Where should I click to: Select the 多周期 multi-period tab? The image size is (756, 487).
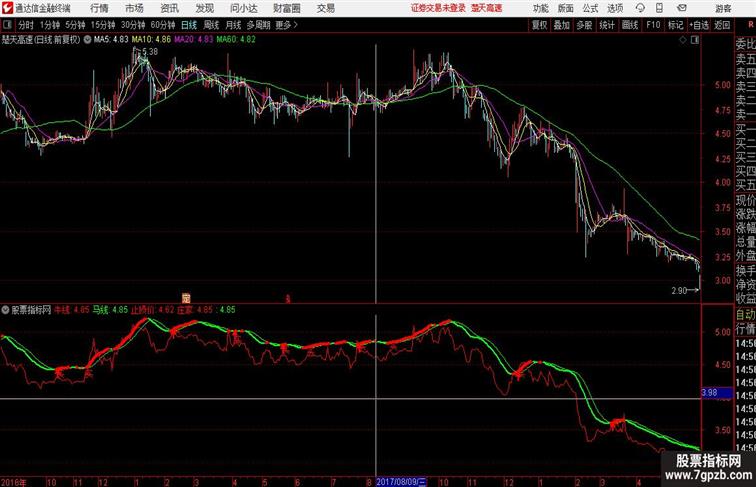(259, 25)
